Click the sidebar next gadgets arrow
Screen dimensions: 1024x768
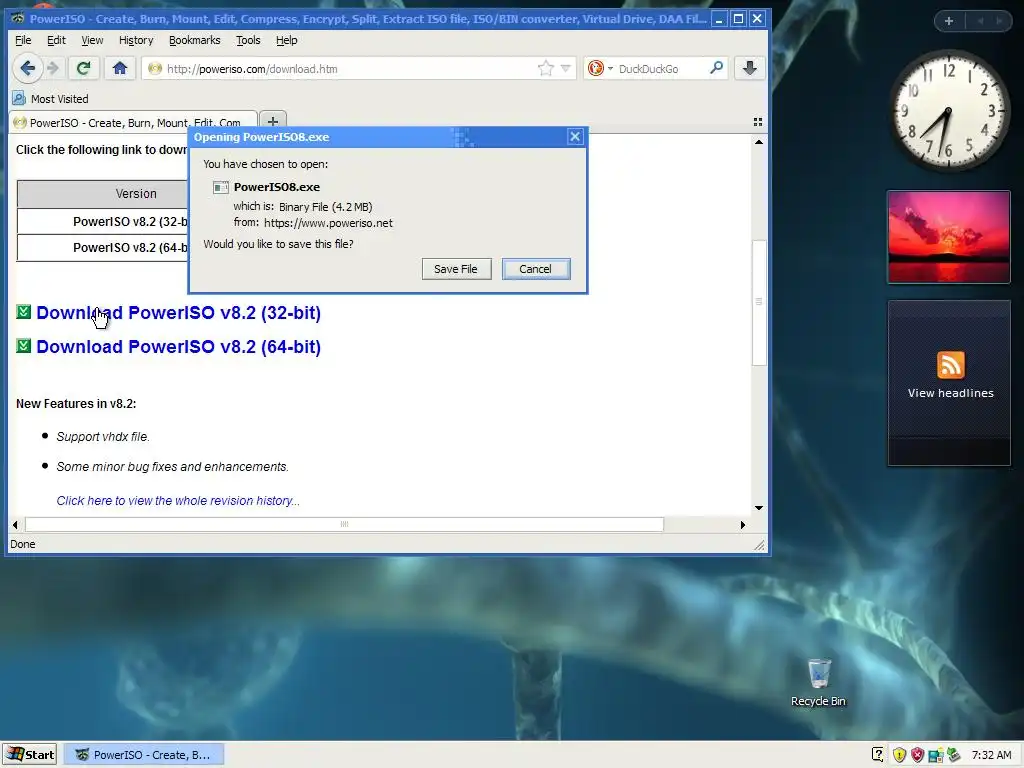(999, 21)
